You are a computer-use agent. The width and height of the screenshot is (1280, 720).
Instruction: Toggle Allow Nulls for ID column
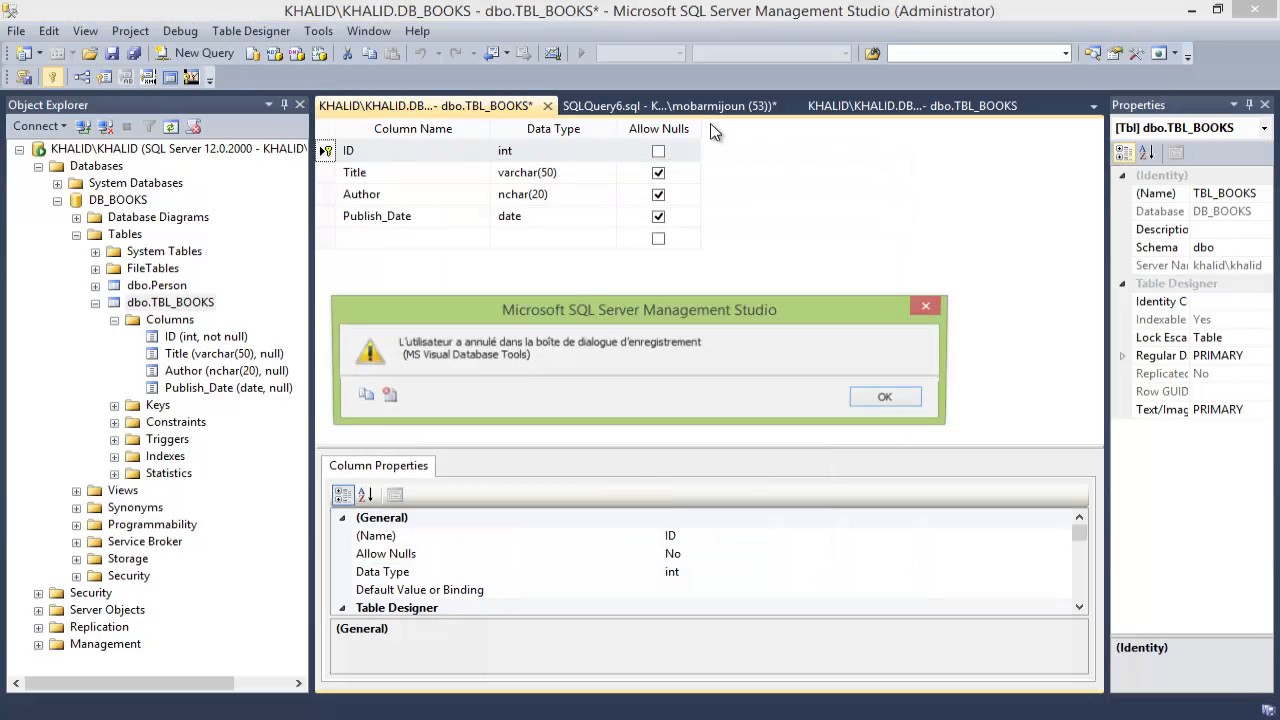tap(658, 151)
